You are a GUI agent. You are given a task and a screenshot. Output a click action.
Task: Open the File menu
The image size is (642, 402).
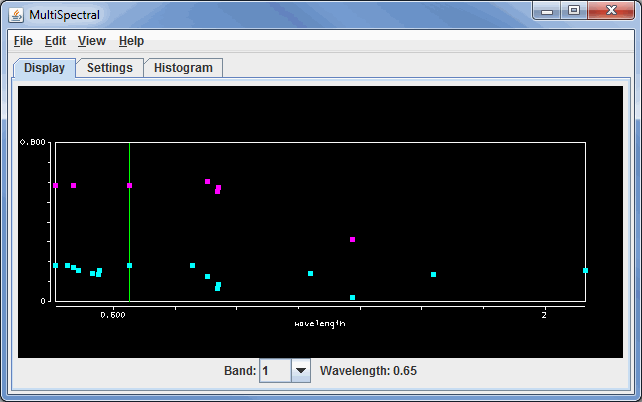[23, 41]
